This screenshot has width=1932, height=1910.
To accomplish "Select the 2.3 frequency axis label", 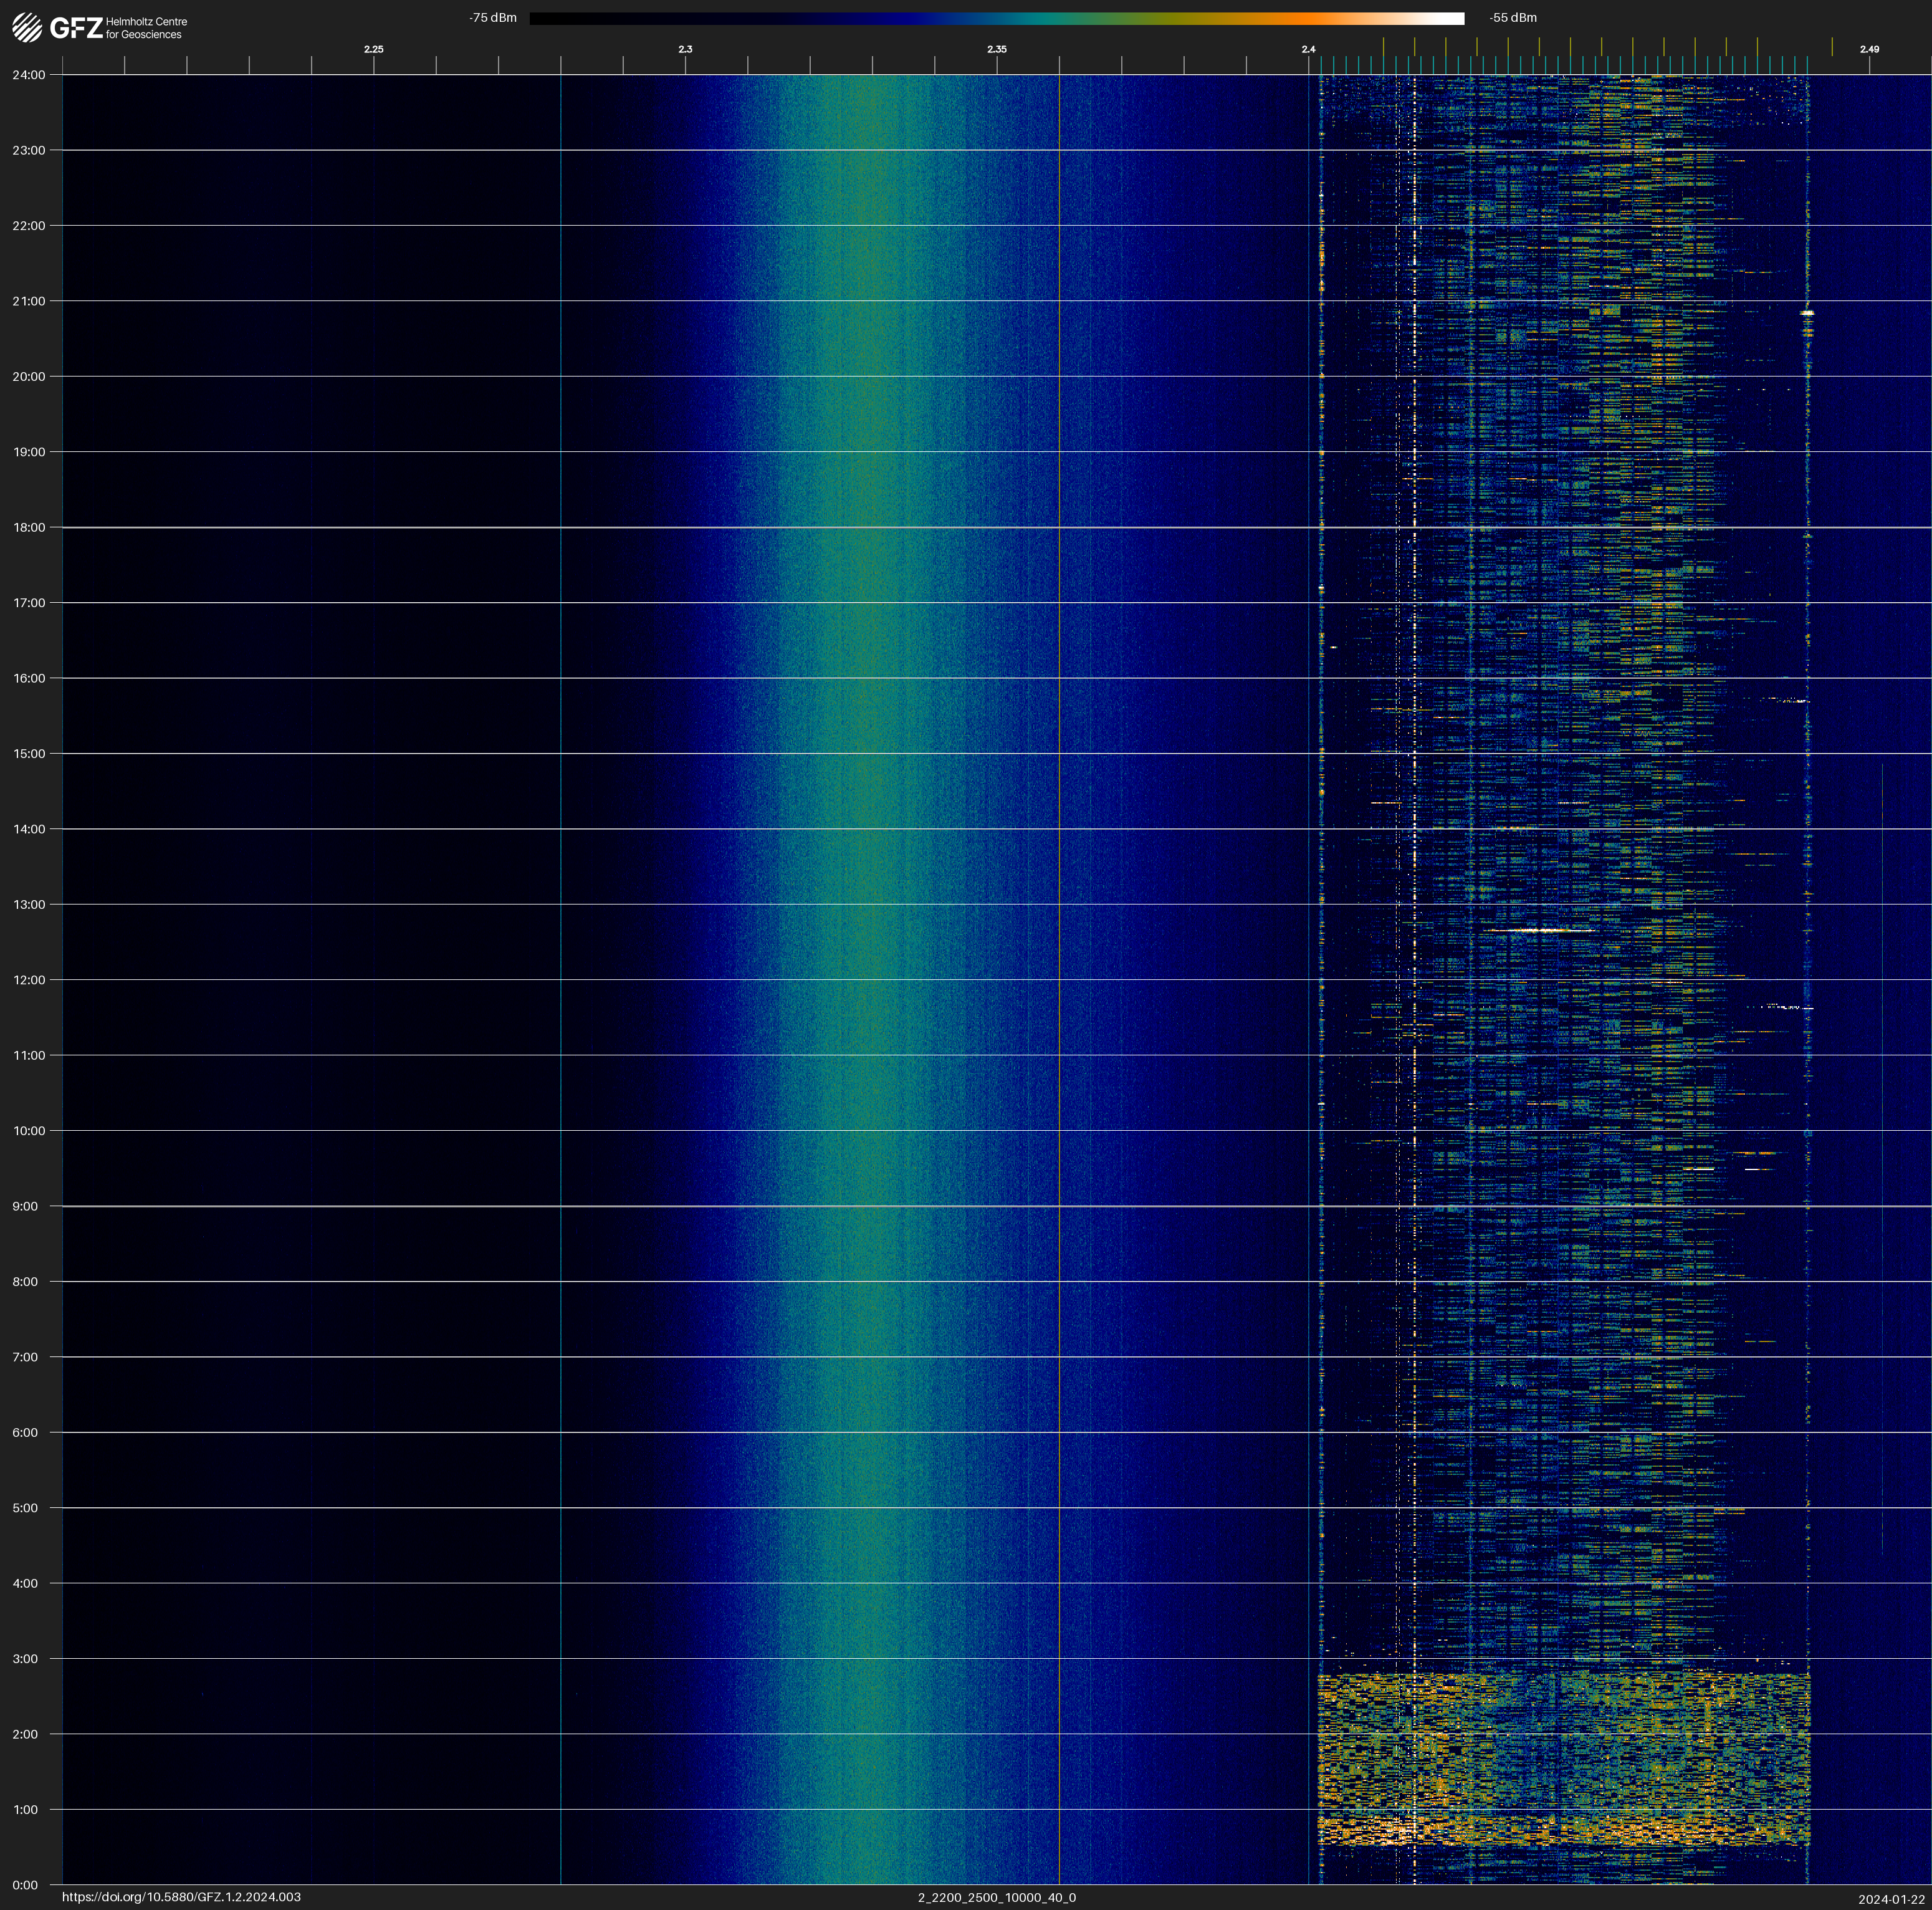I will coord(685,49).
